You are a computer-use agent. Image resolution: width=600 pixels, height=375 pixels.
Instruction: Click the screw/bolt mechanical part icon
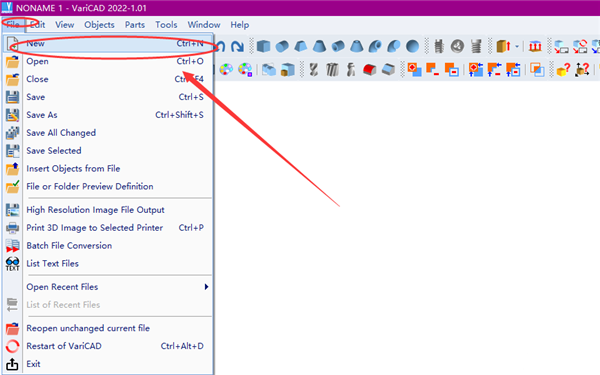coord(439,47)
